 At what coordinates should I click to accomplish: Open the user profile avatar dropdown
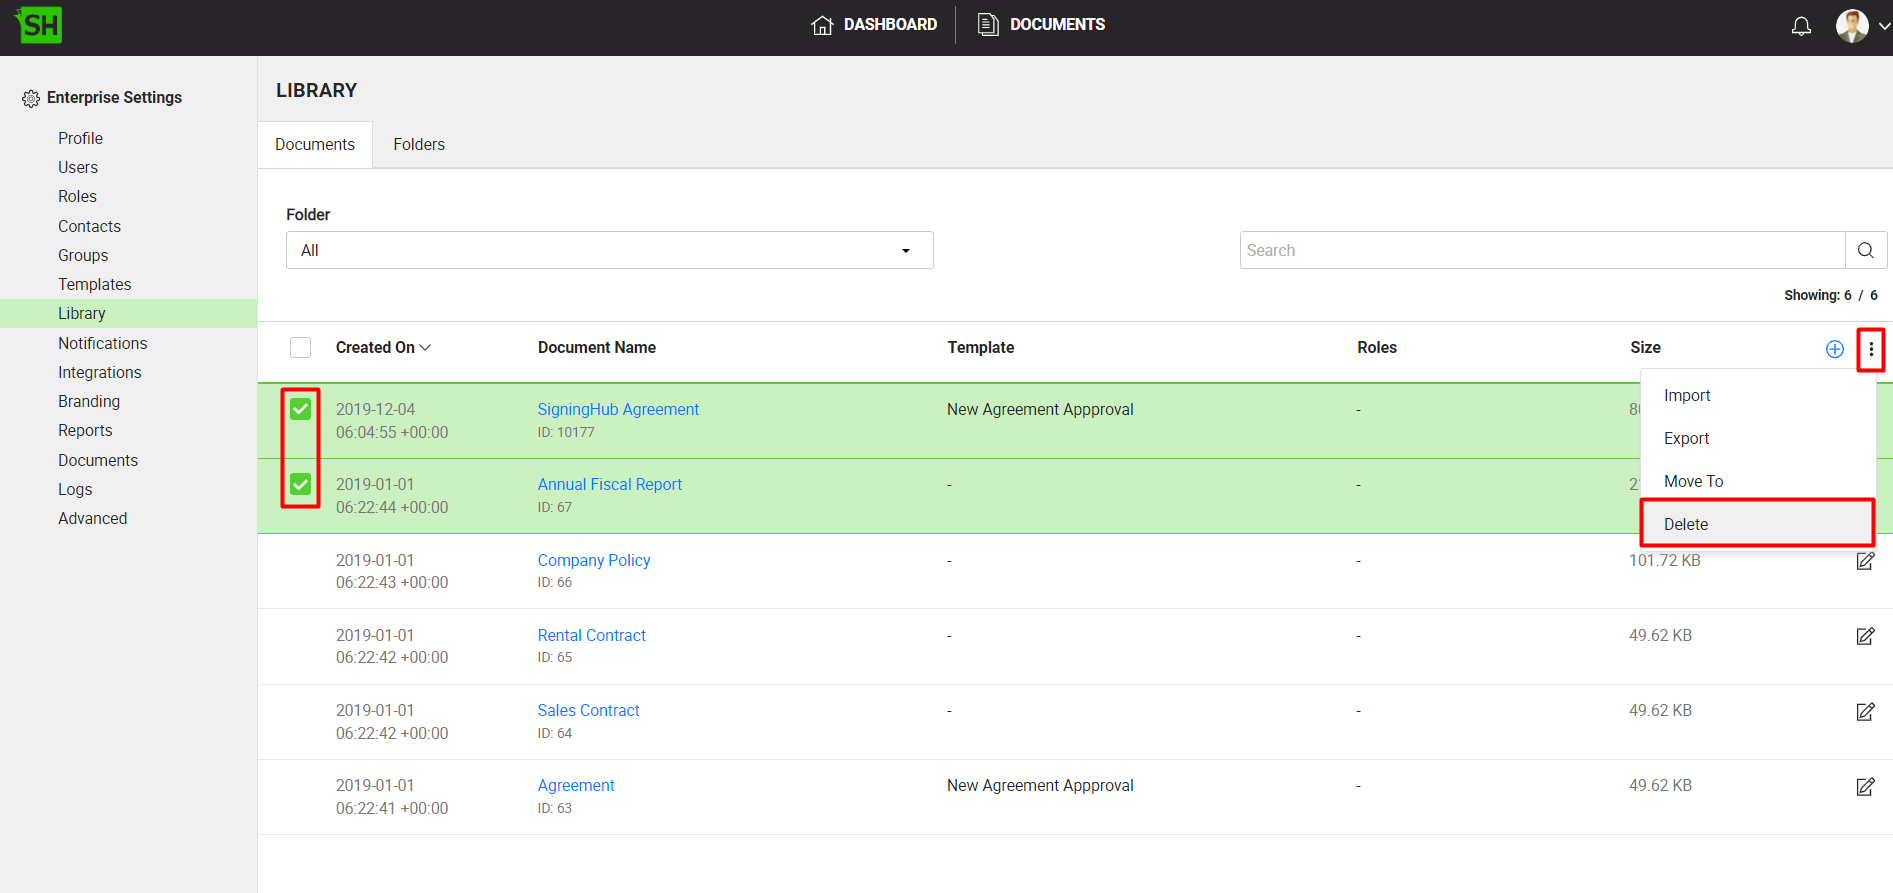1861,26
